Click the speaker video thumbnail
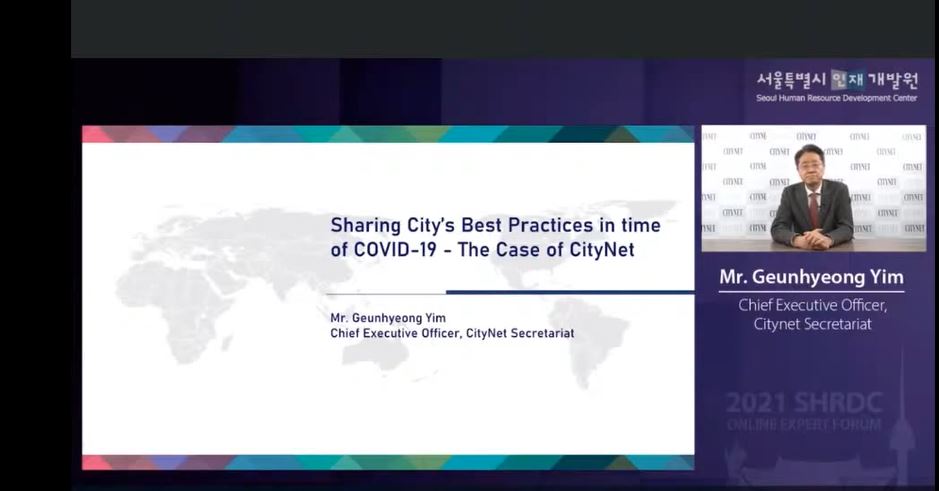This screenshot has height=491, width=939. click(x=813, y=188)
